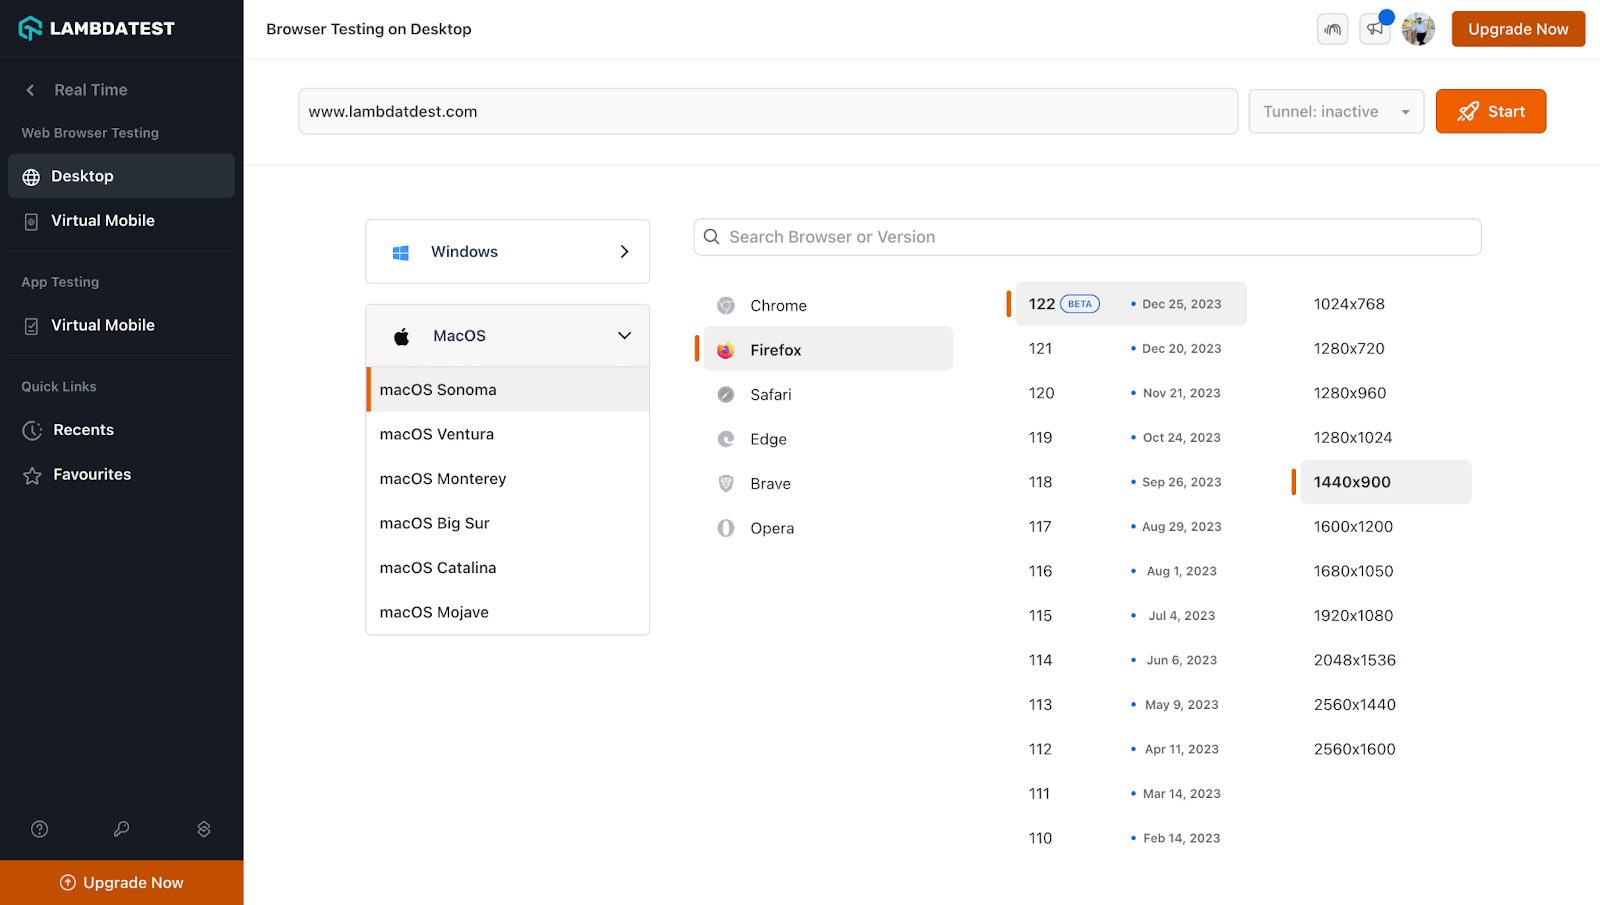1600x905 pixels.
Task: Click the URL field with www.lambdatdest.com
Action: 767,112
